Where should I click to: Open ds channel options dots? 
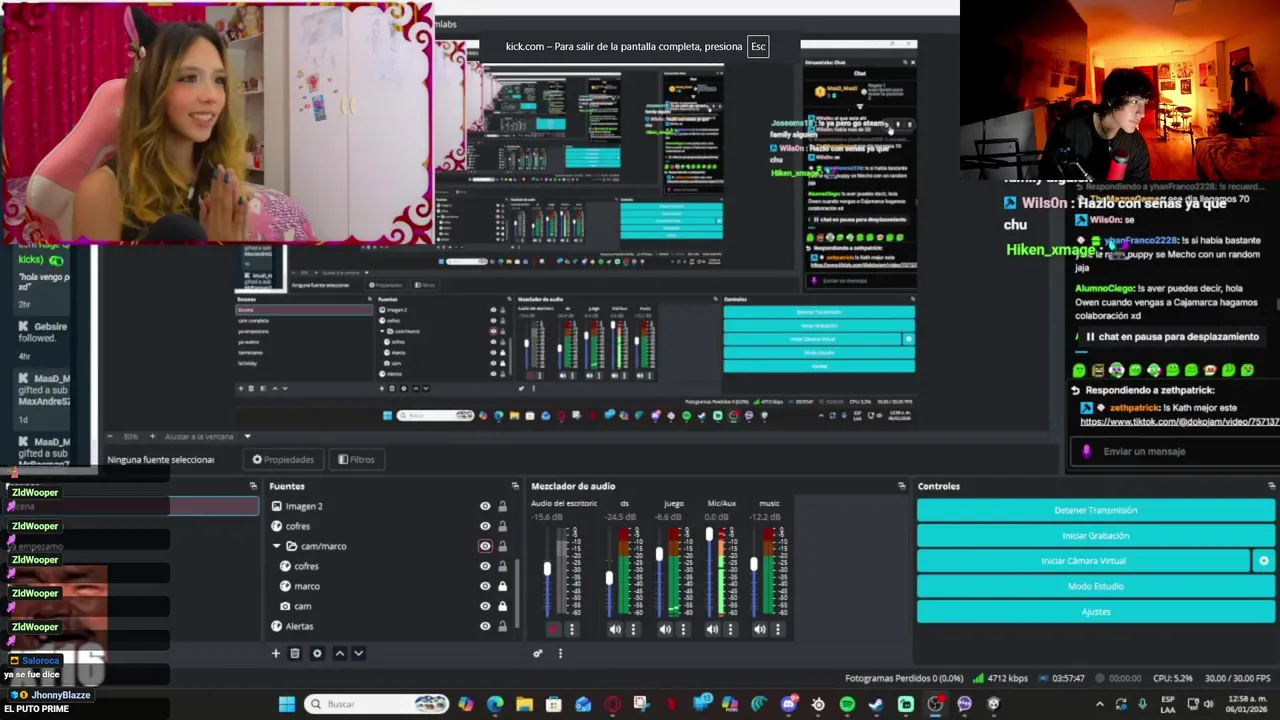click(x=633, y=629)
